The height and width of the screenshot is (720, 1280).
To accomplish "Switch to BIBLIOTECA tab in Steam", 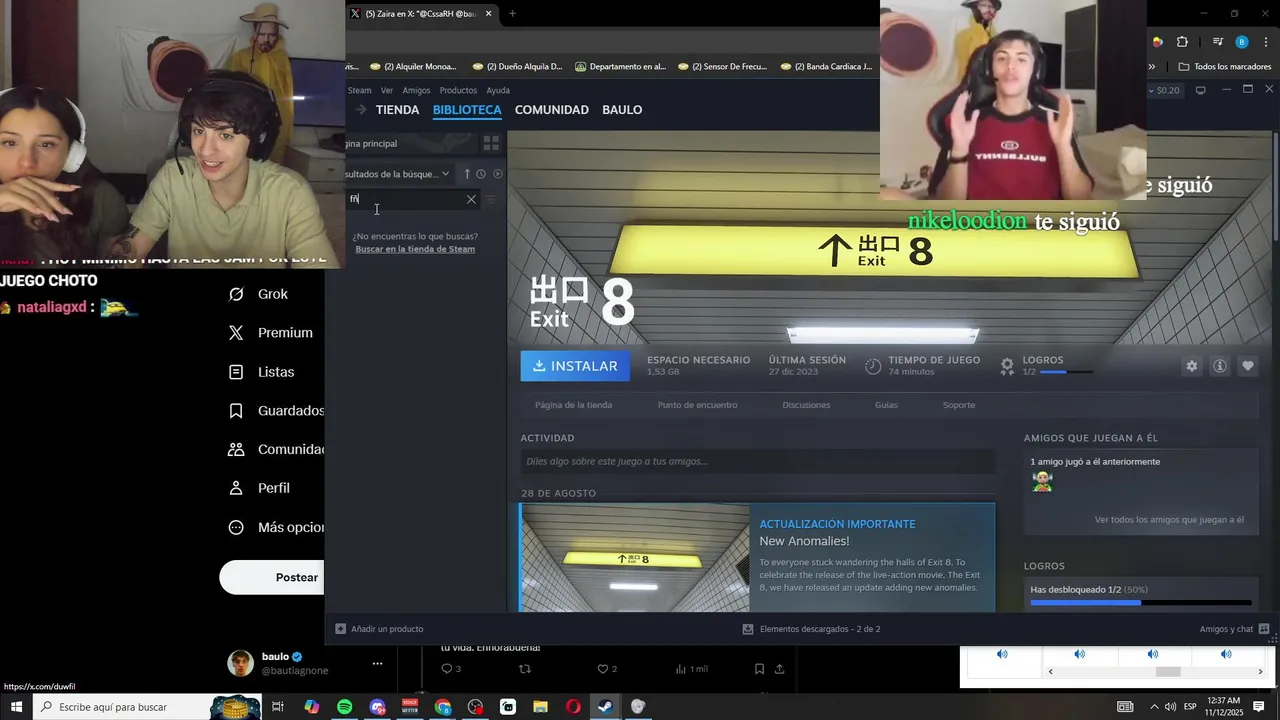I will pyautogui.click(x=467, y=110).
